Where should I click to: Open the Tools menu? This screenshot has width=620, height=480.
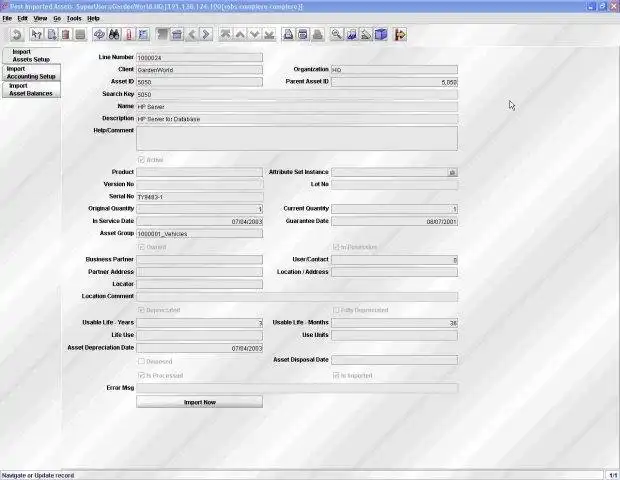(74, 18)
